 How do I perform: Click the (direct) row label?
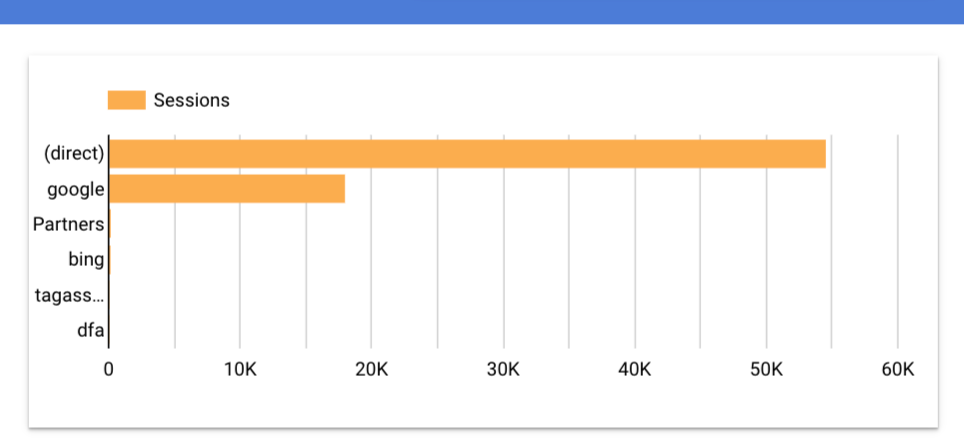click(x=74, y=154)
